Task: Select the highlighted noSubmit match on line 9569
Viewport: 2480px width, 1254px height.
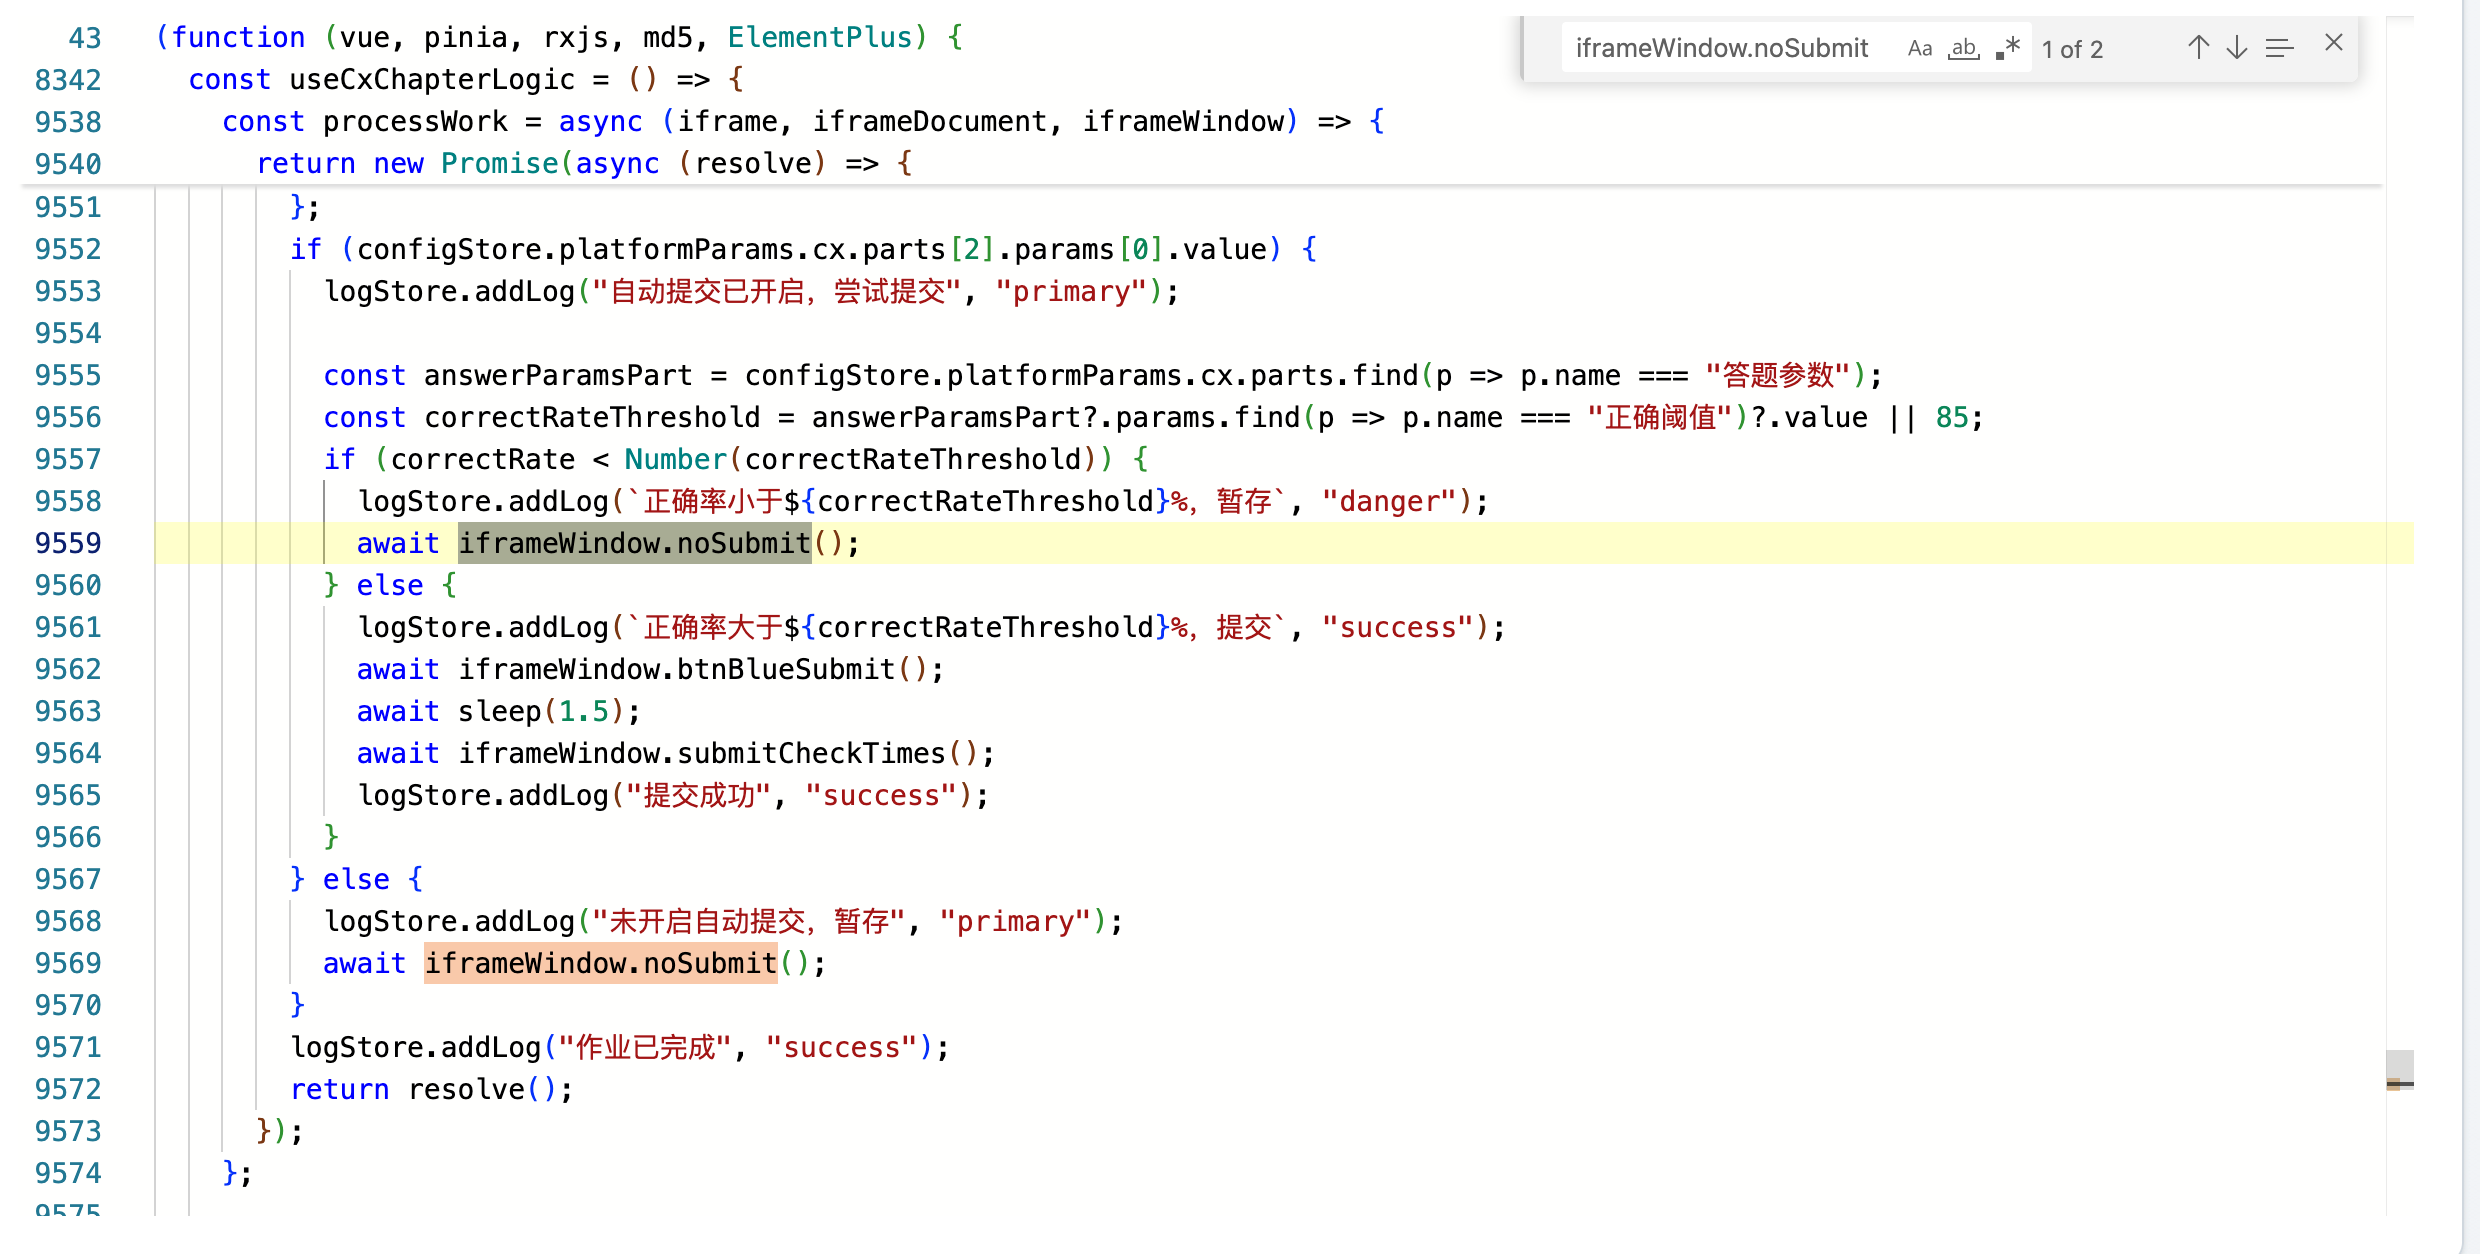Action: [600, 963]
